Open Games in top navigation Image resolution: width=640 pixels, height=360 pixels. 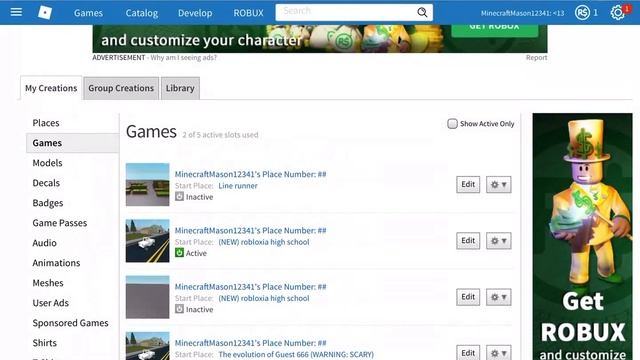pyautogui.click(x=88, y=13)
